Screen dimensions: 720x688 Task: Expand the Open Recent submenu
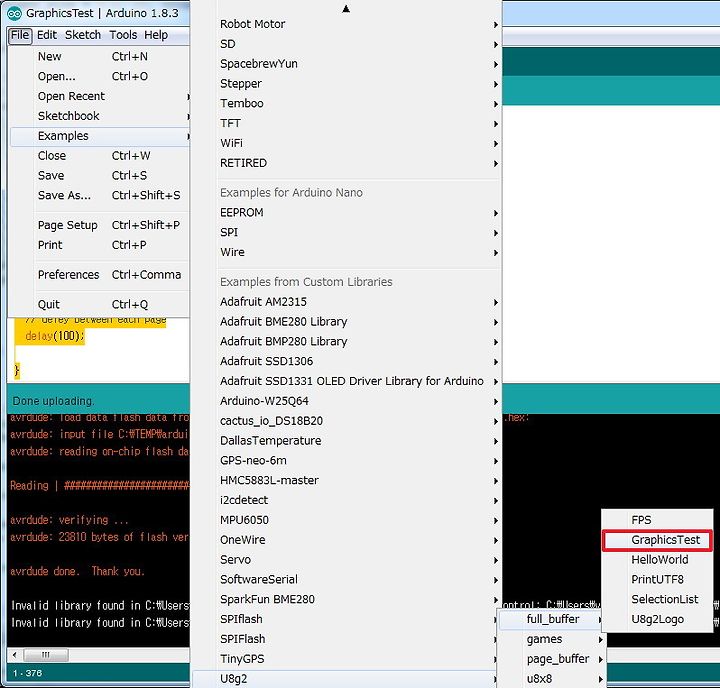click(x=100, y=96)
